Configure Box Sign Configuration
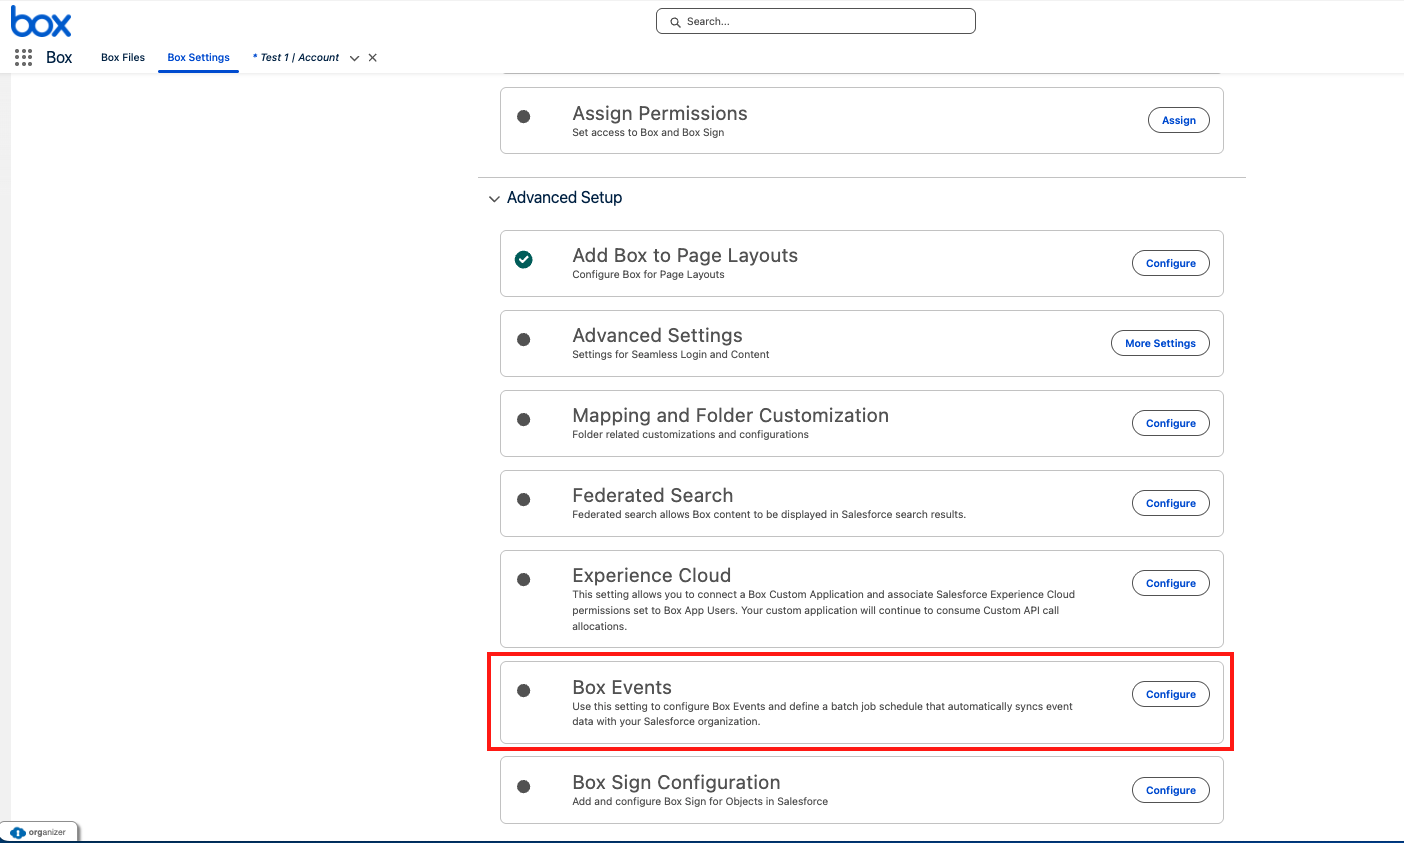Screen dimensions: 1404x843 pyautogui.click(x=1170, y=791)
